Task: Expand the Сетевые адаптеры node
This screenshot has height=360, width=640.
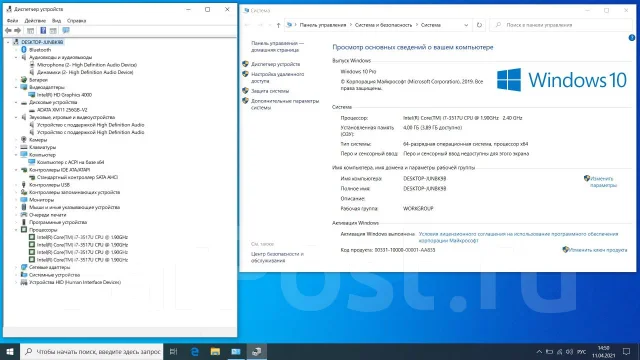Action: tap(16, 267)
